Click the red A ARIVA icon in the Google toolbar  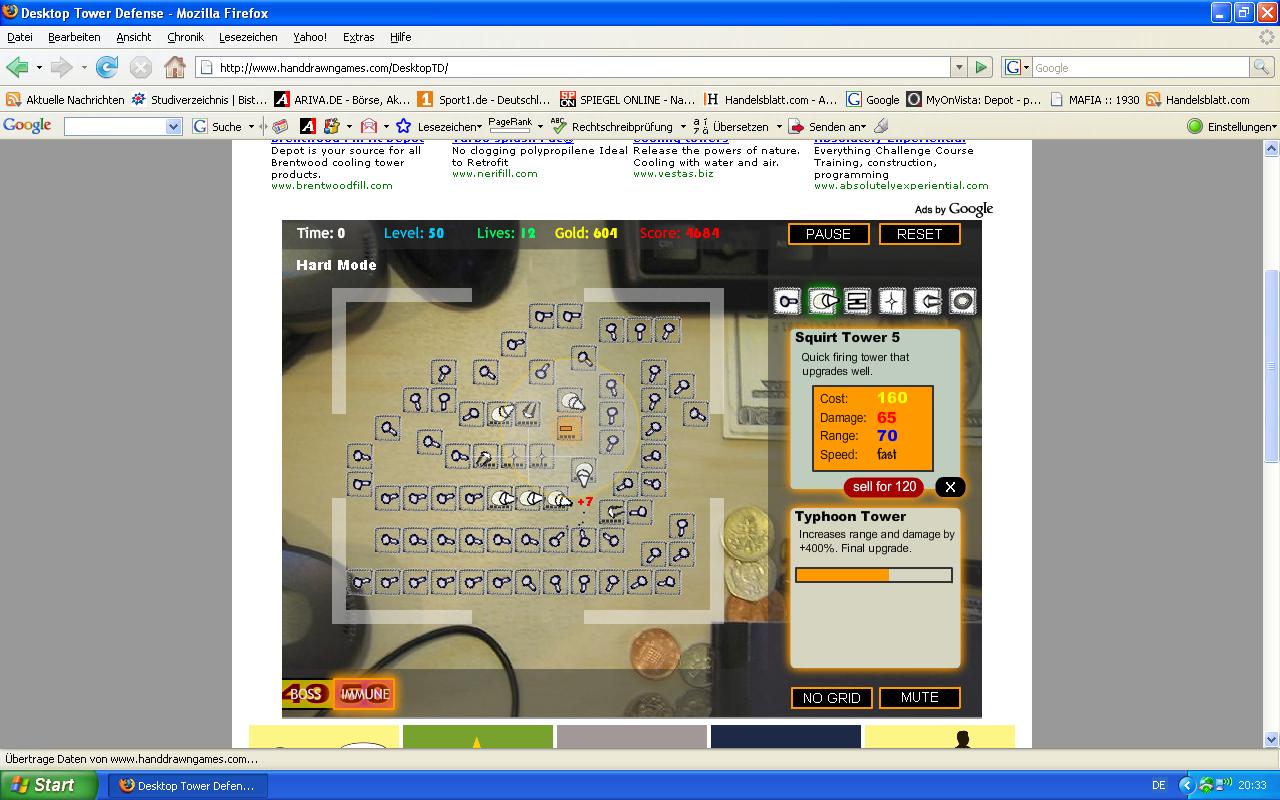(308, 126)
